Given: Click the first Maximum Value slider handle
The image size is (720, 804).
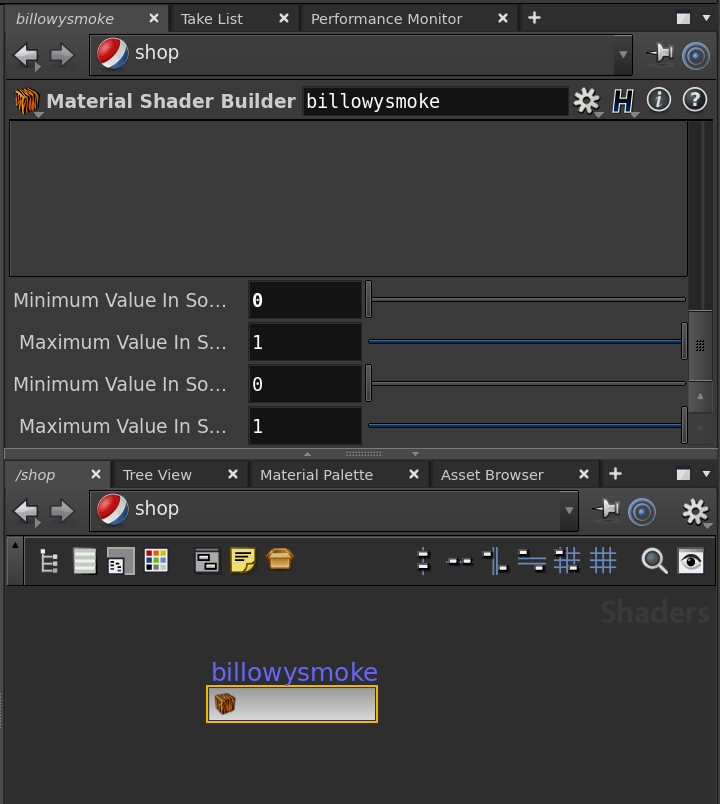Looking at the screenshot, I should 685,342.
